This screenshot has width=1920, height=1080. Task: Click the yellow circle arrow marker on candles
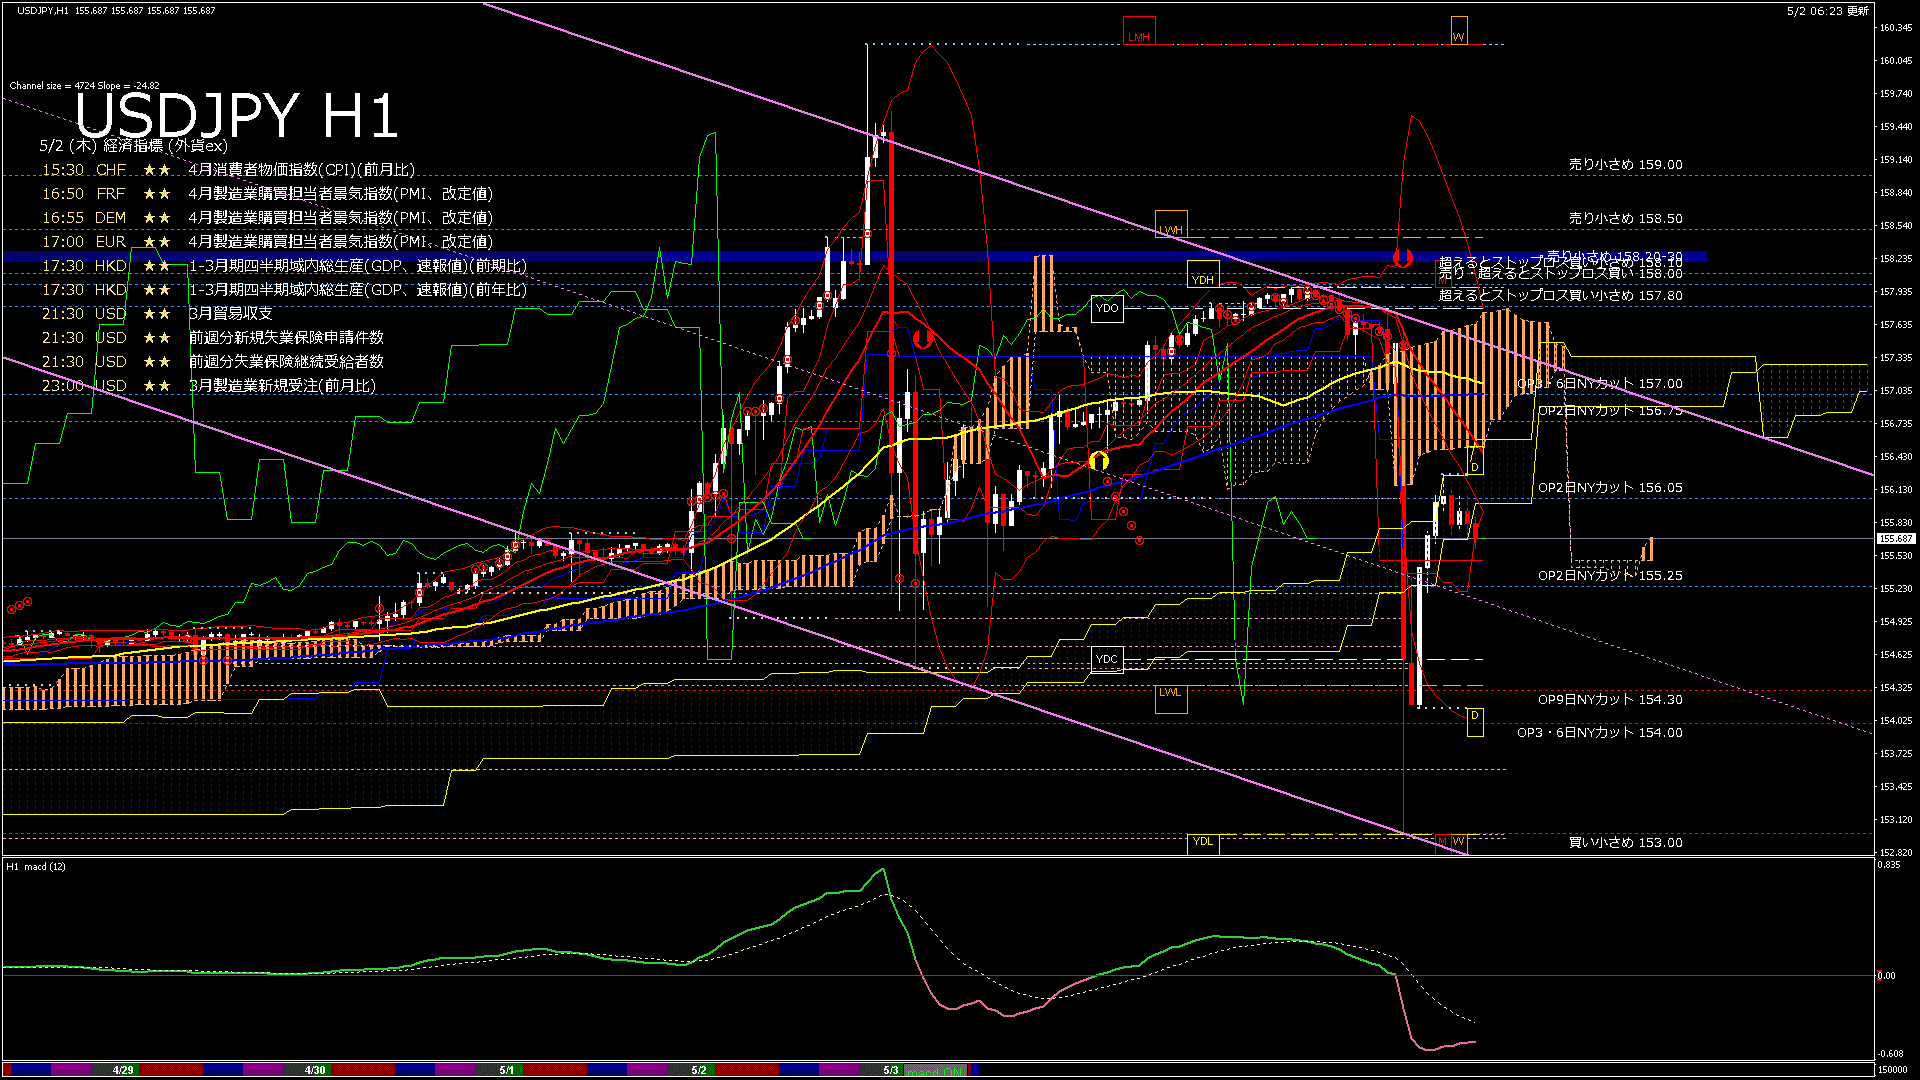coord(1099,460)
